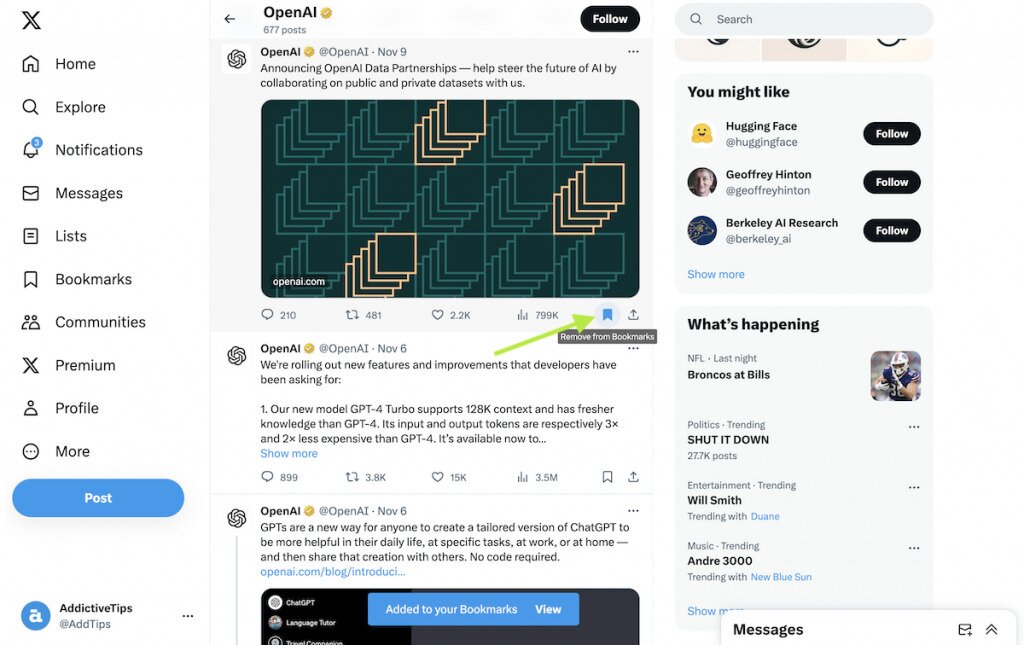This screenshot has width=1024, height=645.
Task: Expand the Show more link under trends
Action: pyautogui.click(x=715, y=610)
